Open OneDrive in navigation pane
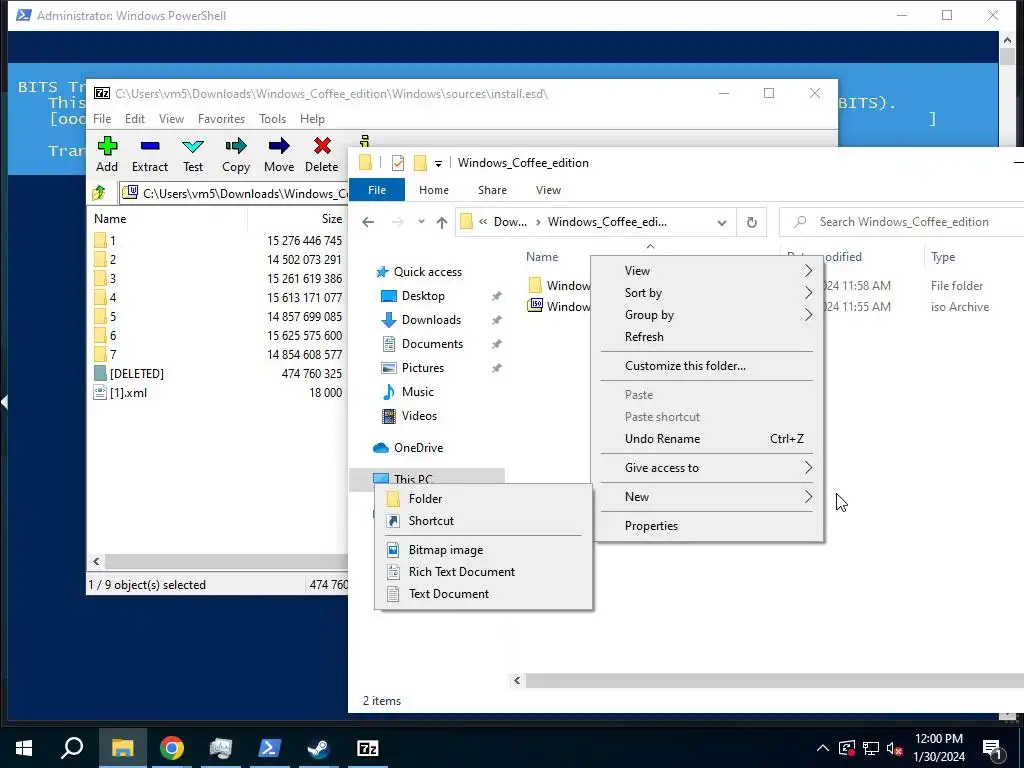The width and height of the screenshot is (1024, 768). [x=418, y=448]
